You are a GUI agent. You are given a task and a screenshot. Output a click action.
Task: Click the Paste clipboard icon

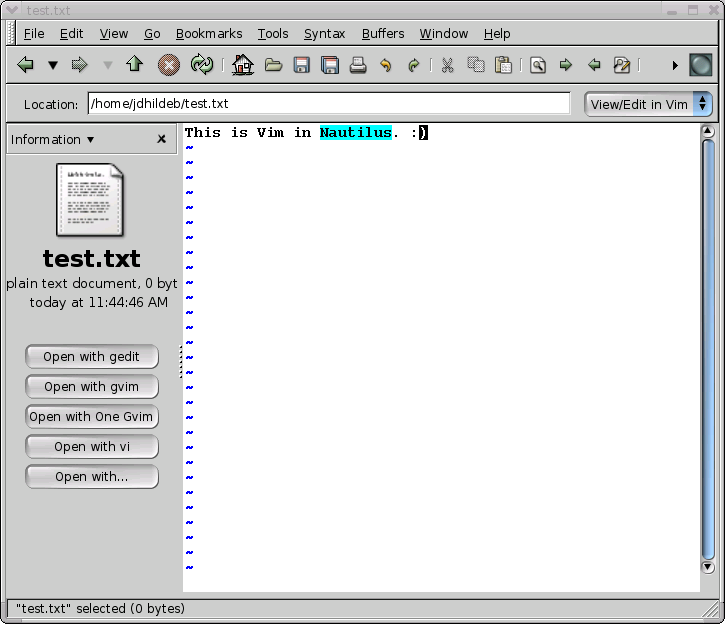[x=503, y=65]
